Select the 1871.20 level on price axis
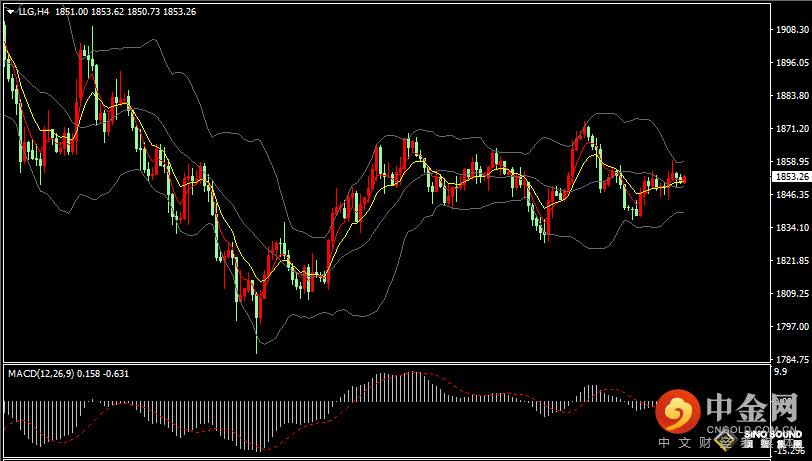The image size is (812, 461). point(792,128)
